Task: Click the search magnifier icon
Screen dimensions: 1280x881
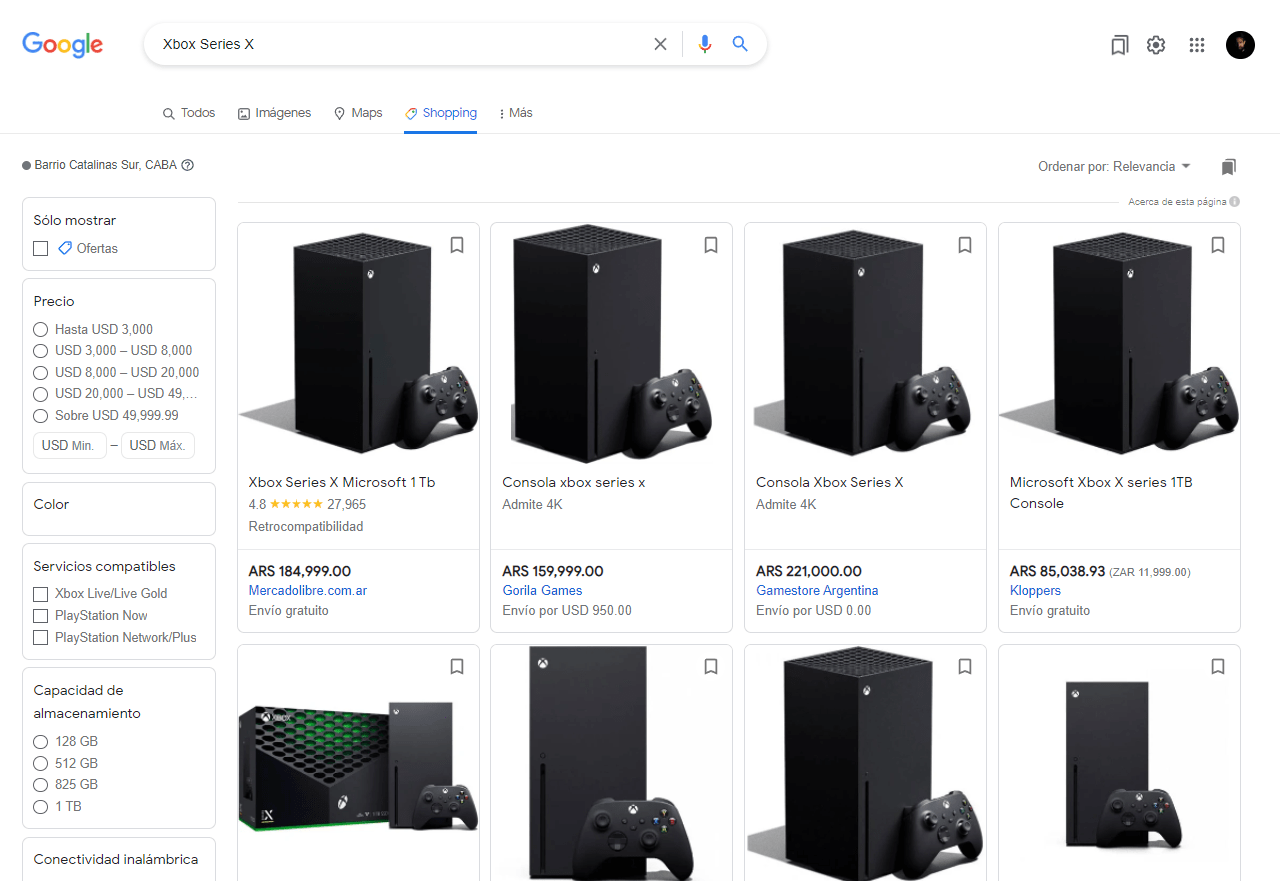Action: pyautogui.click(x=739, y=44)
